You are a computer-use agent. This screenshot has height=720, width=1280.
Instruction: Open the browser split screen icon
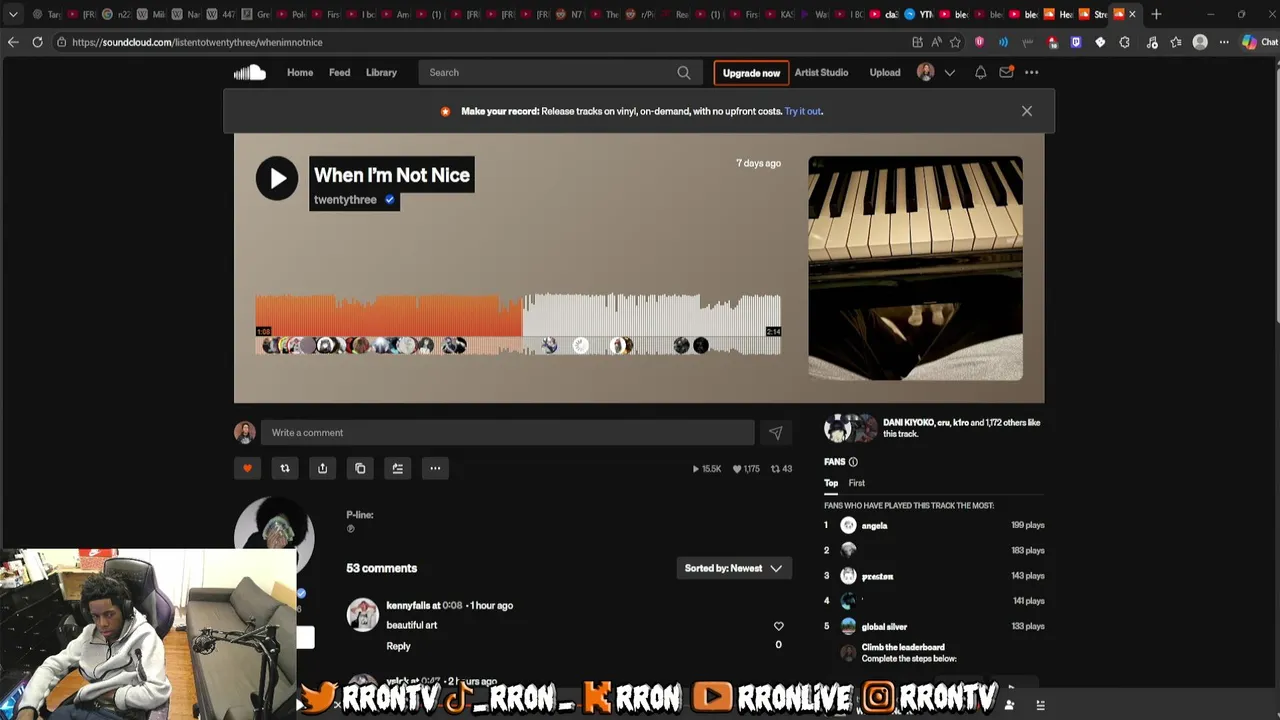(917, 42)
